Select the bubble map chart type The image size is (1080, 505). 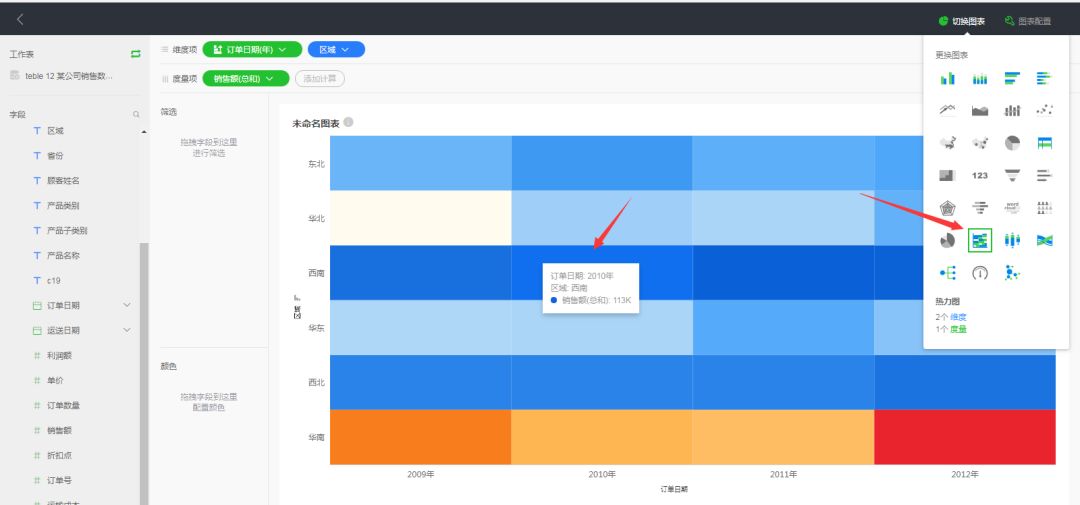(x=979, y=143)
